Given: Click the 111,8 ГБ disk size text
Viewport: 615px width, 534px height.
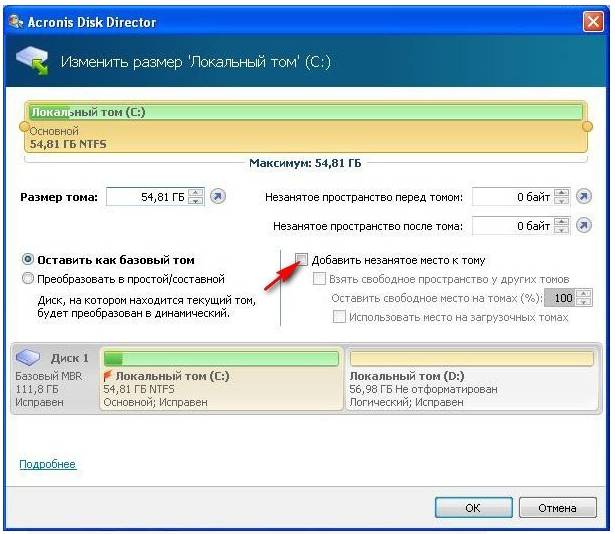Looking at the screenshot, I should pos(37,389).
